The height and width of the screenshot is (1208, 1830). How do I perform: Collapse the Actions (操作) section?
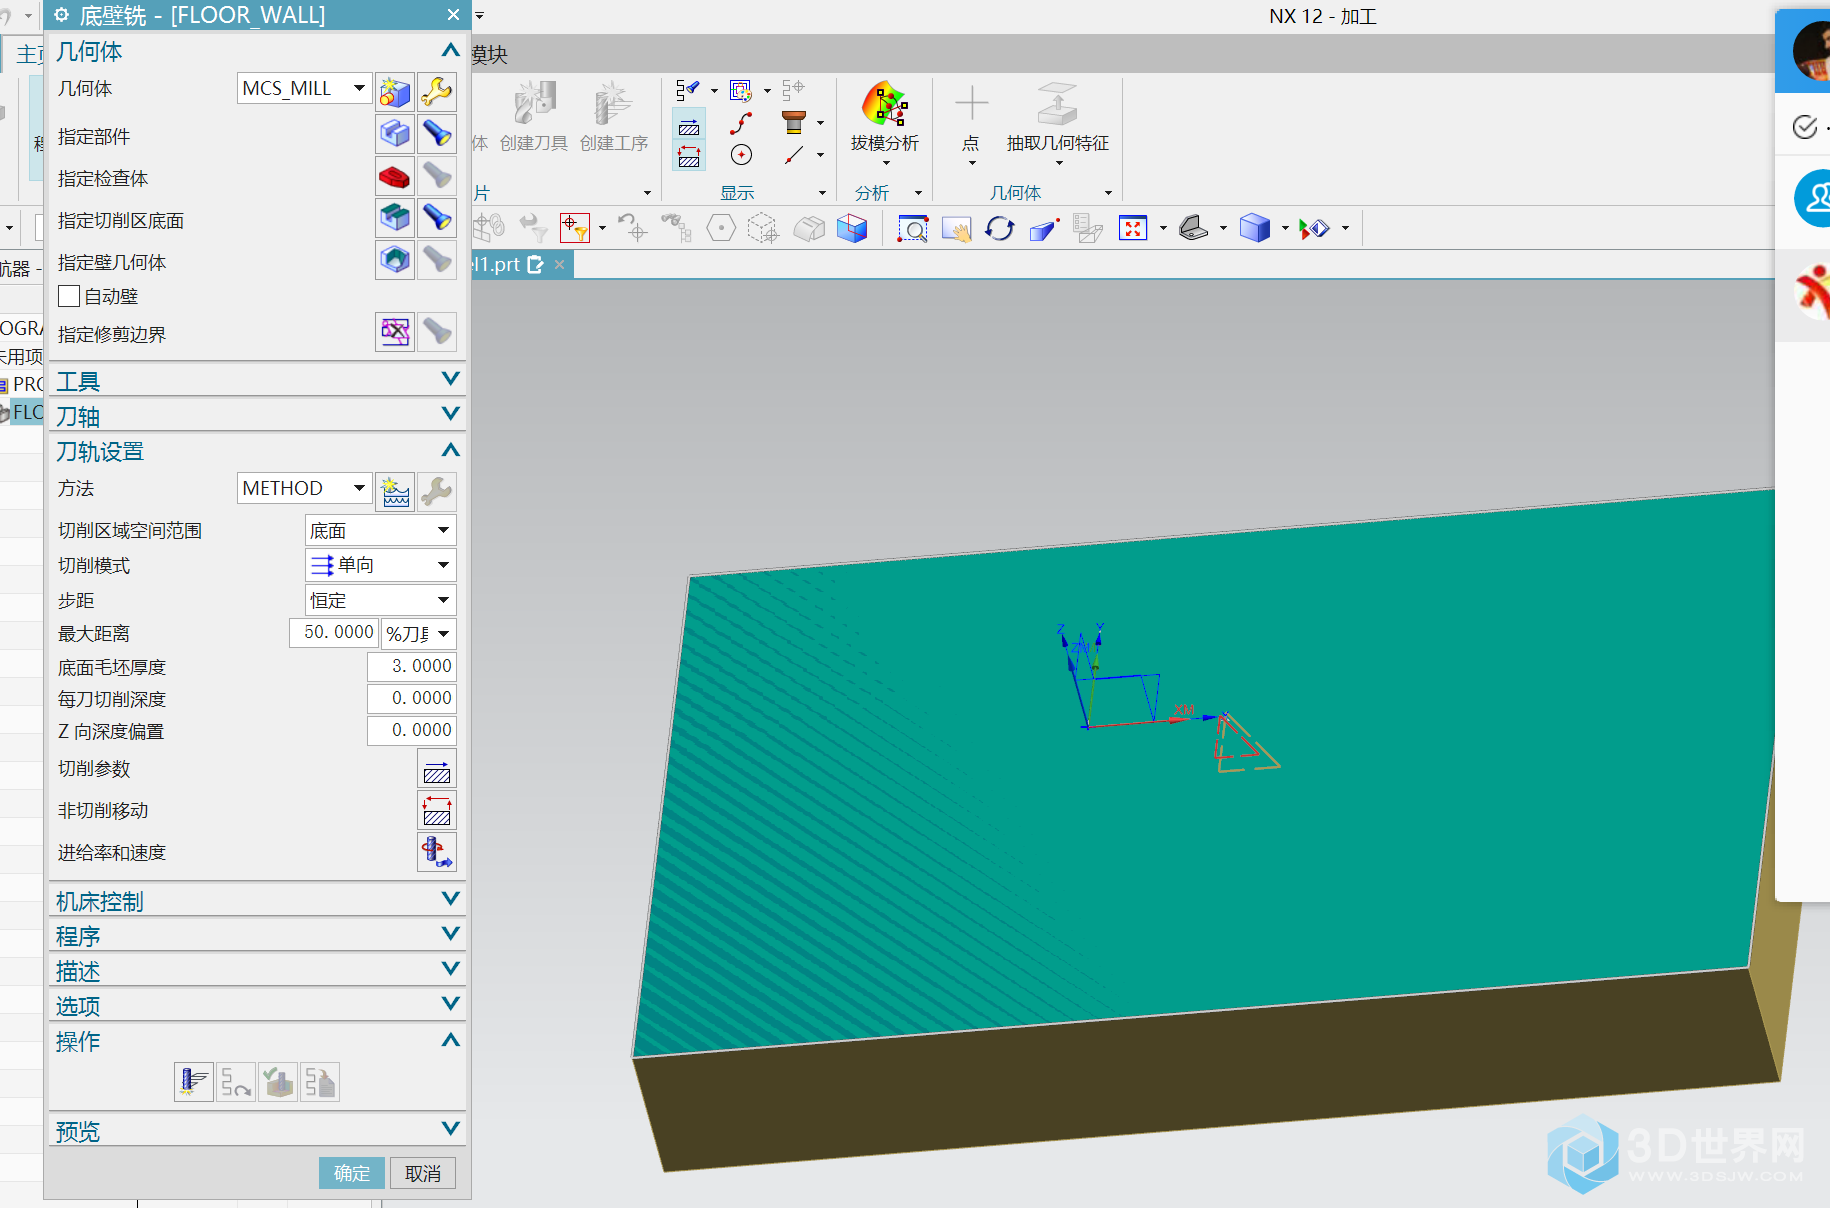pos(450,1040)
